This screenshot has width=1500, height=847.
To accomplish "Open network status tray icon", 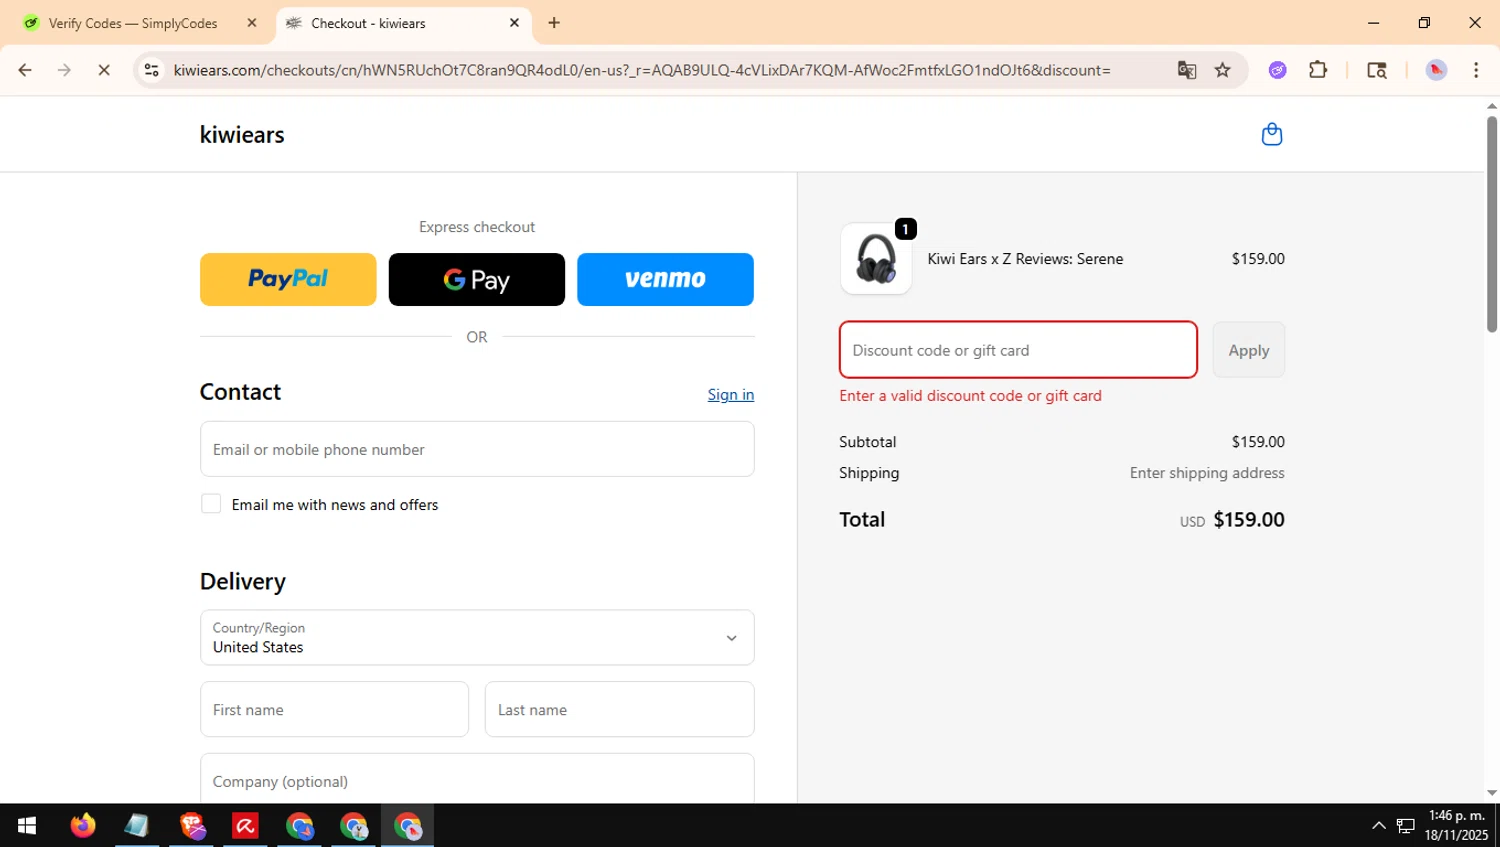I will pos(1405,826).
